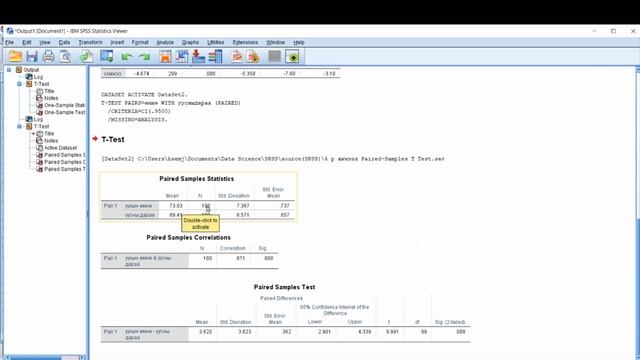Open the Transform menu
The height and width of the screenshot is (360, 640).
(x=91, y=42)
